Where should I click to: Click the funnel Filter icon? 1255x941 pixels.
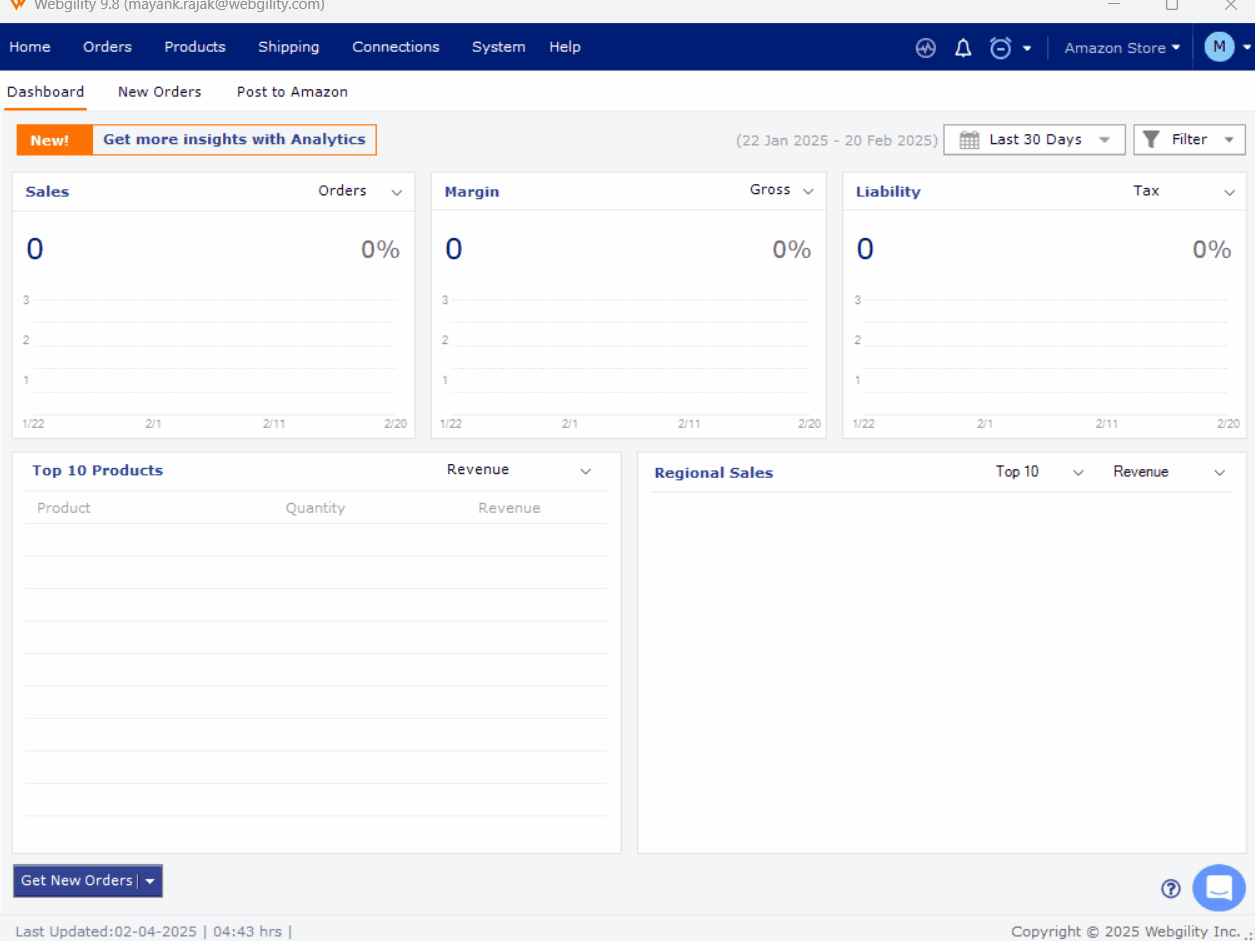click(x=1151, y=140)
